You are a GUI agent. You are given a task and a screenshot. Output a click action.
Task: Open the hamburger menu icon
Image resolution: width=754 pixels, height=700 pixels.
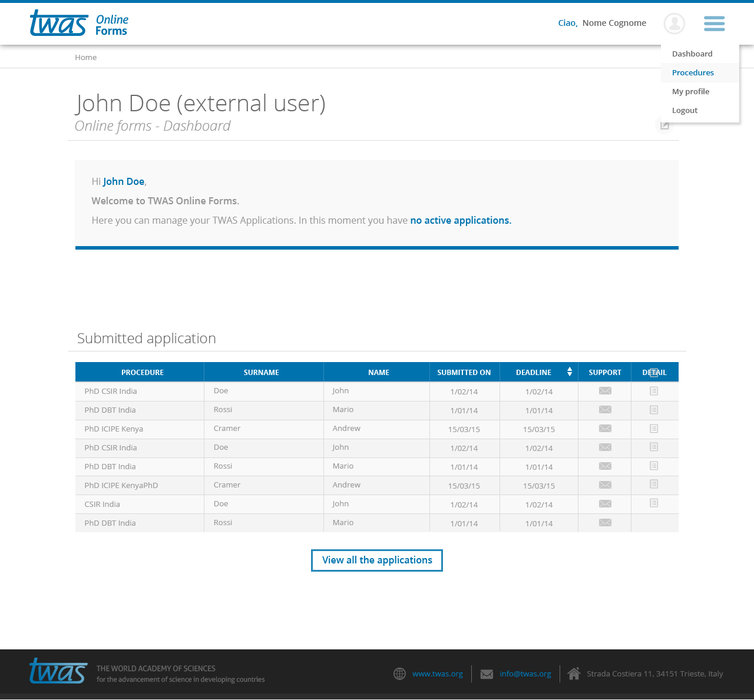[713, 23]
